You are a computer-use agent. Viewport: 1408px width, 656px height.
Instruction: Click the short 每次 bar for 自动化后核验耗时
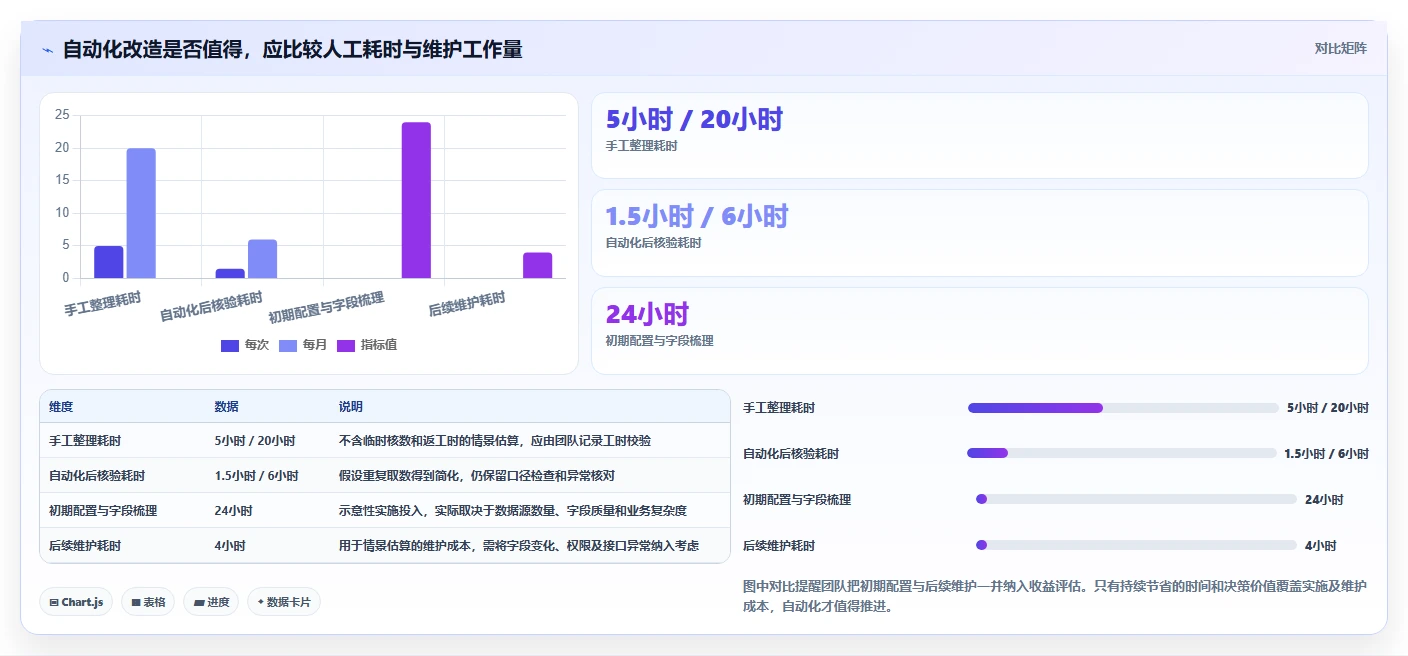pos(230,273)
